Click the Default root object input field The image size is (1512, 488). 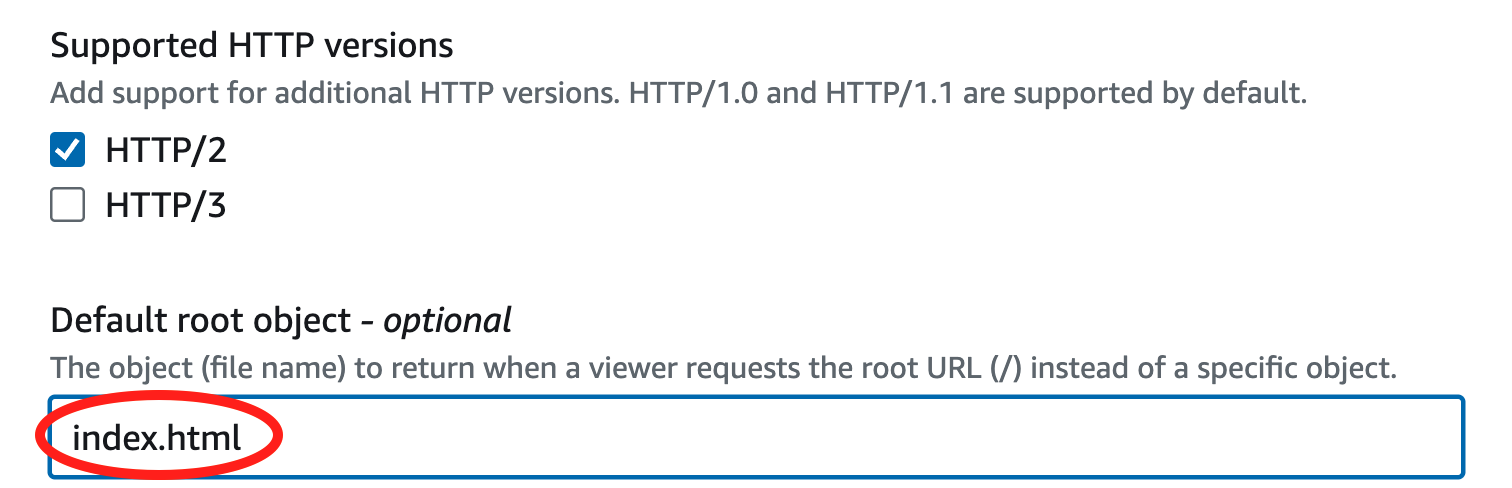[756, 436]
